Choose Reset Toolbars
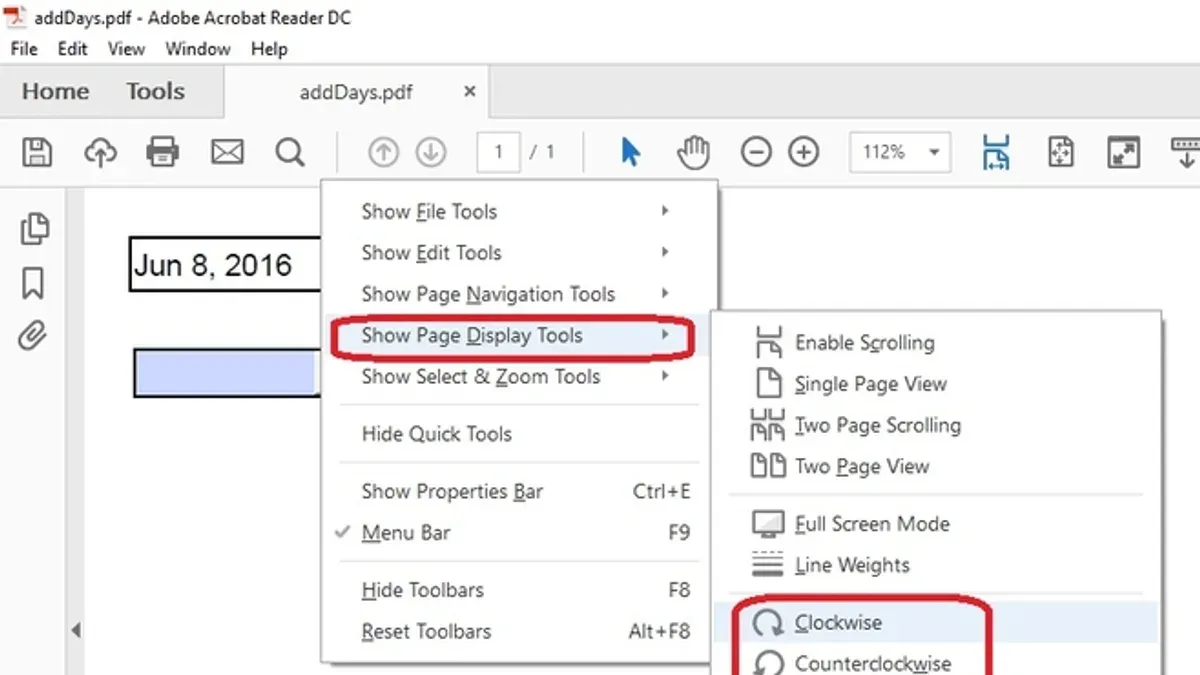This screenshot has width=1200, height=675. tap(516, 631)
